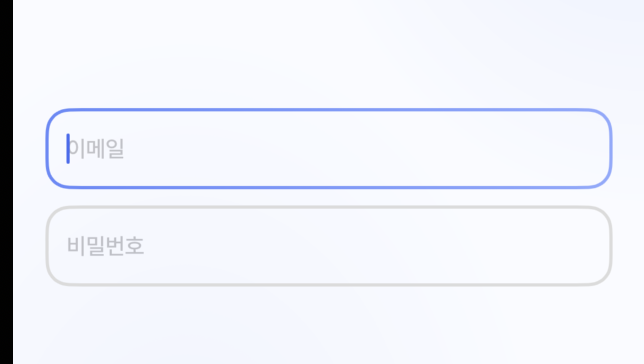Activate the focused 이메일 entry box
Screen dimensions: 644x364
329,148
